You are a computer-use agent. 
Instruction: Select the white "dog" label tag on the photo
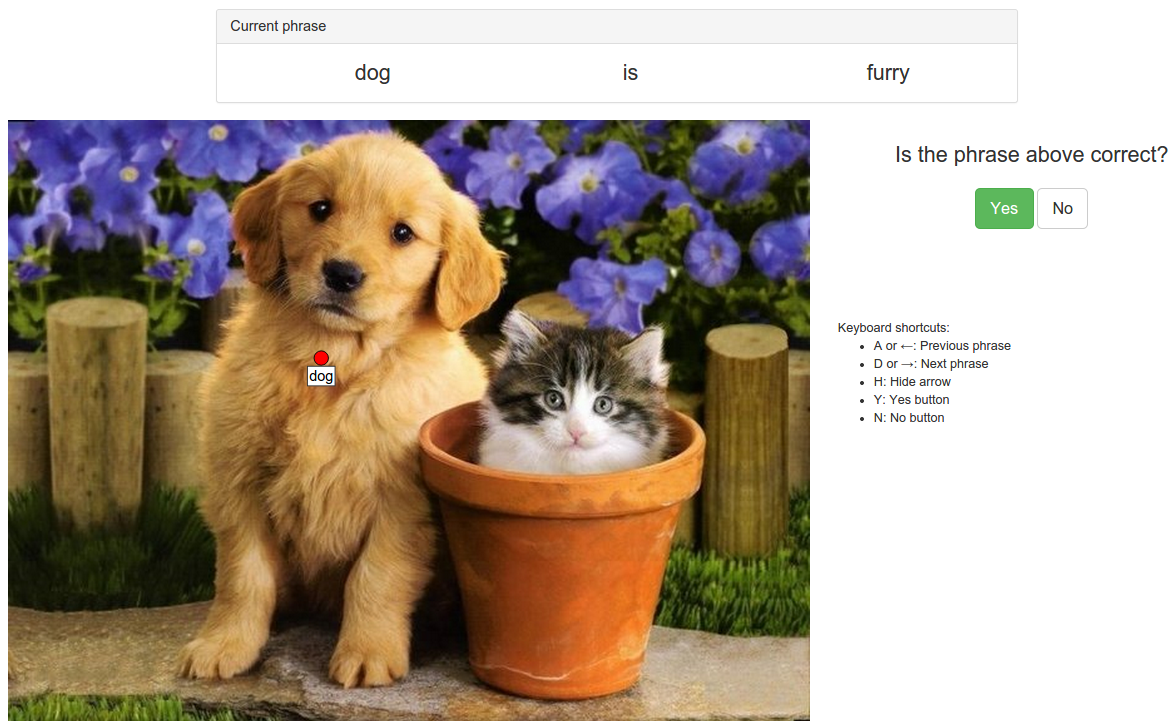click(321, 377)
